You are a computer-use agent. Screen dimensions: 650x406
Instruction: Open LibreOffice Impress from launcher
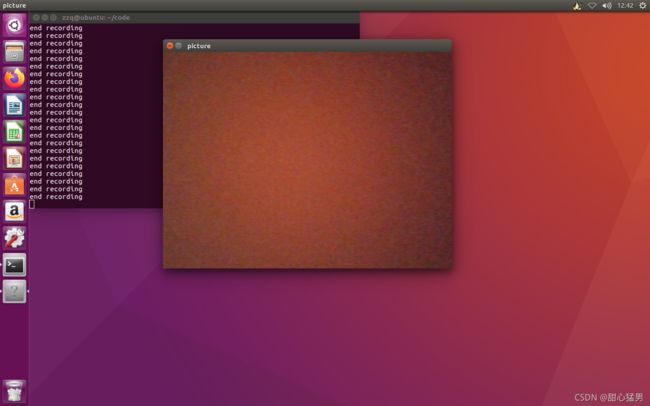coord(14,158)
